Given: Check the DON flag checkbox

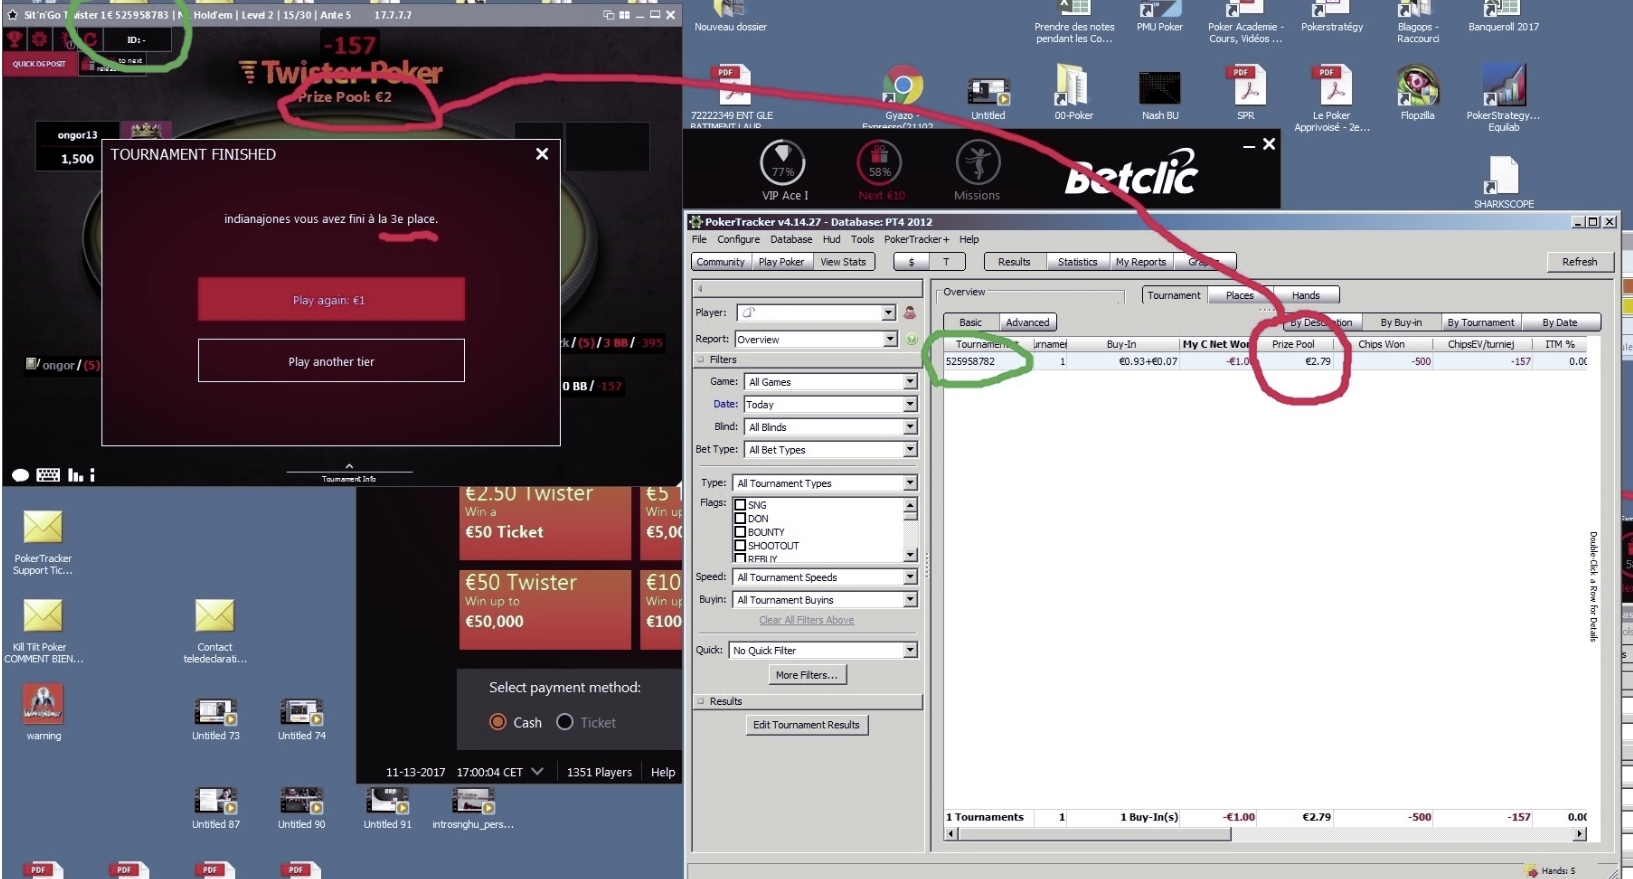Looking at the screenshot, I should [x=741, y=518].
